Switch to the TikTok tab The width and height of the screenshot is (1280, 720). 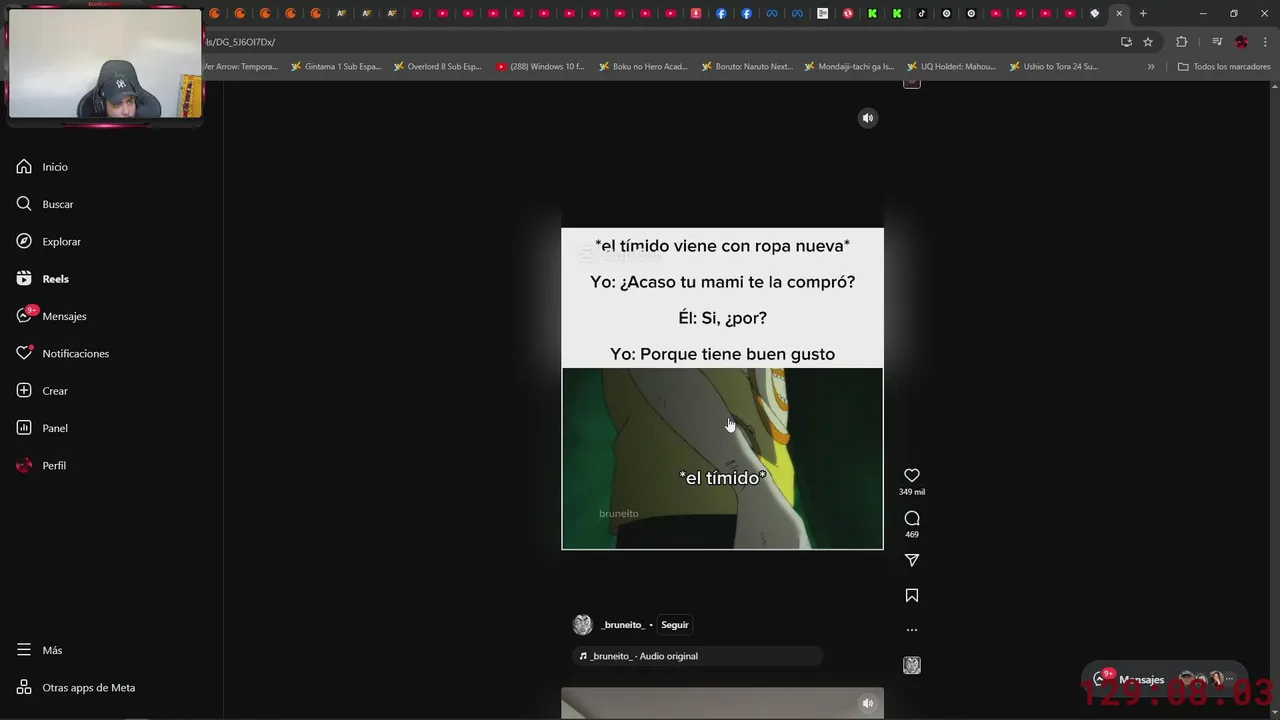922,14
